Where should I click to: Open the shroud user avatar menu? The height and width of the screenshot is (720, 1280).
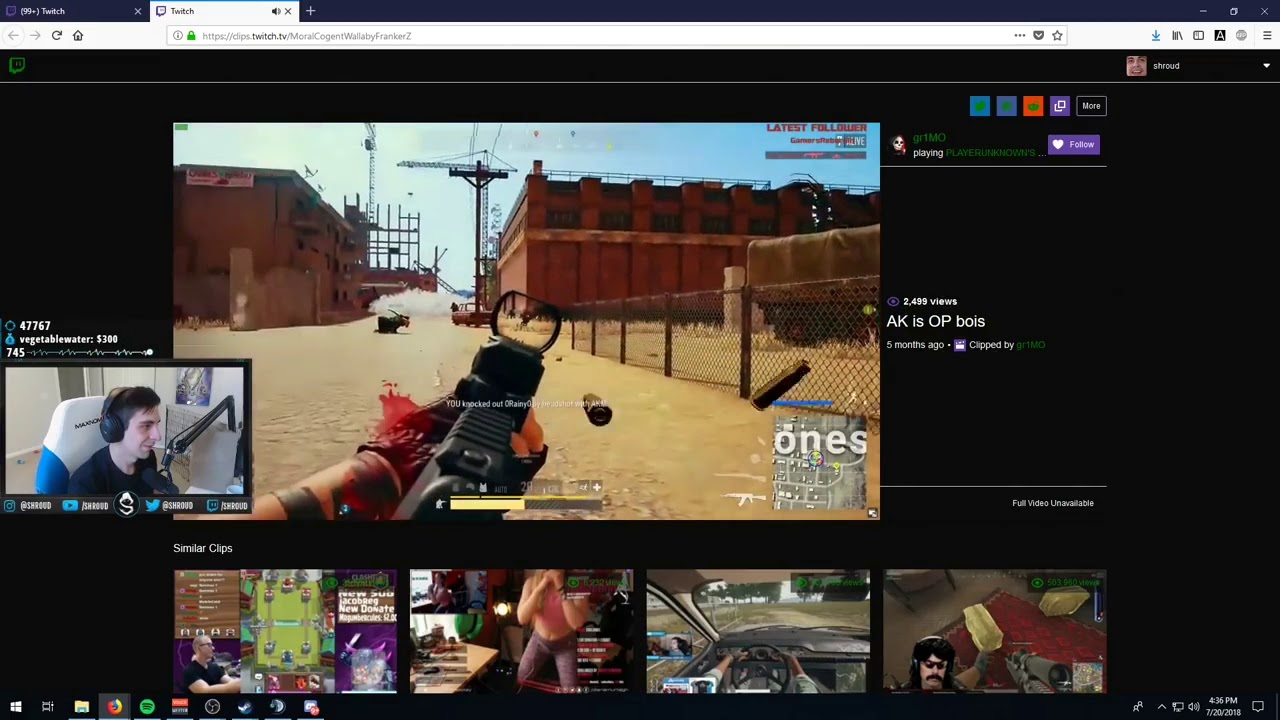[x=1136, y=66]
